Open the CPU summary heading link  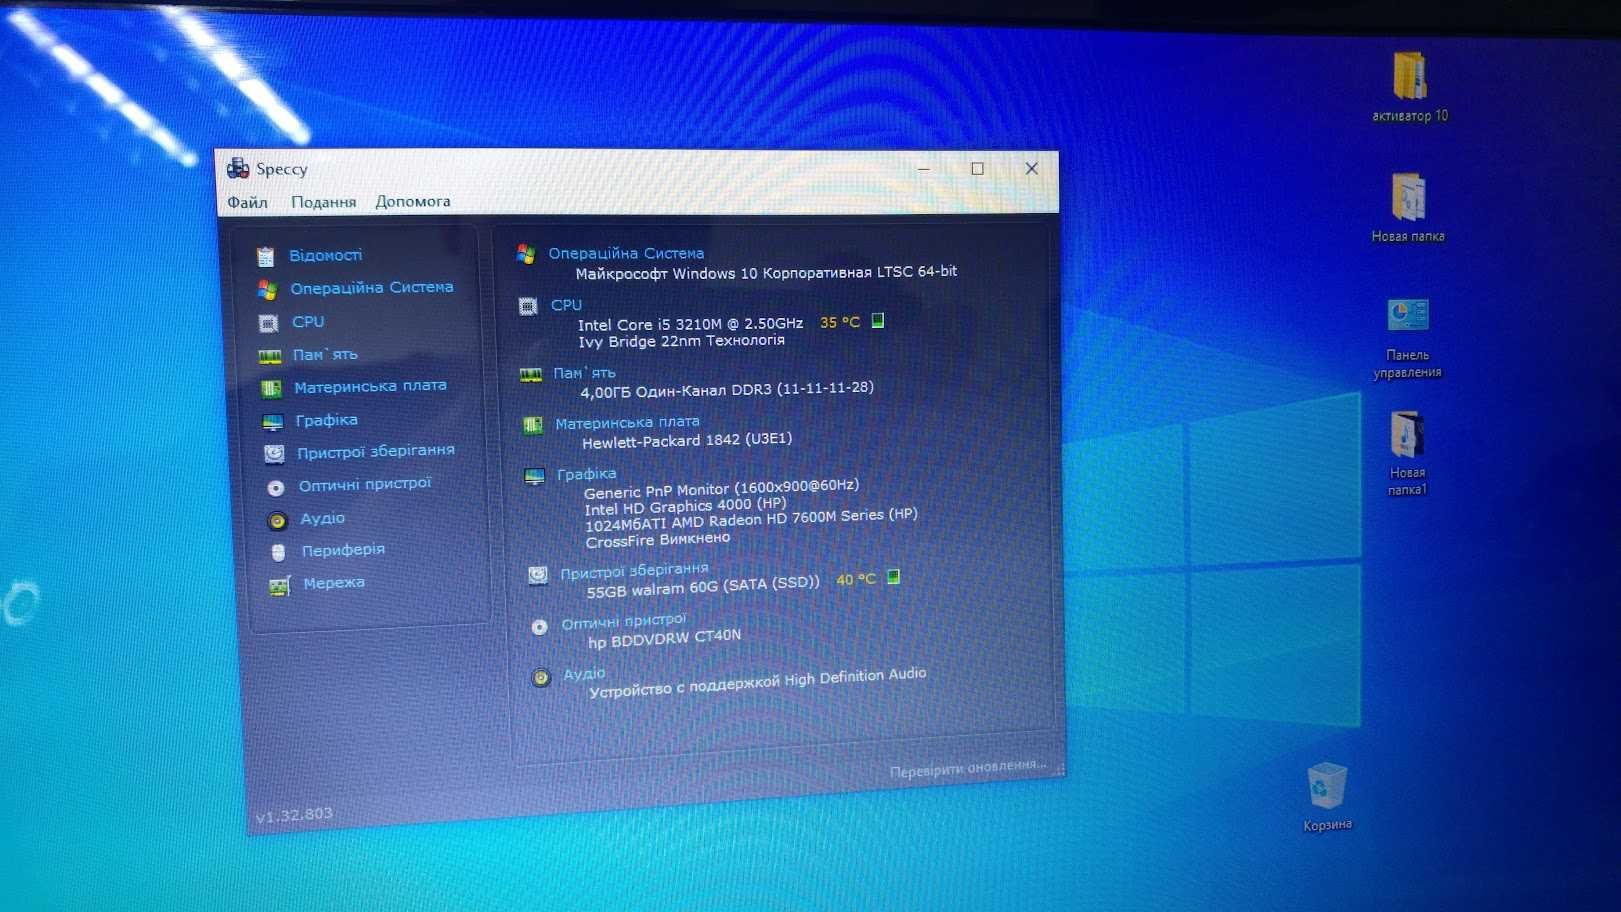coord(566,305)
